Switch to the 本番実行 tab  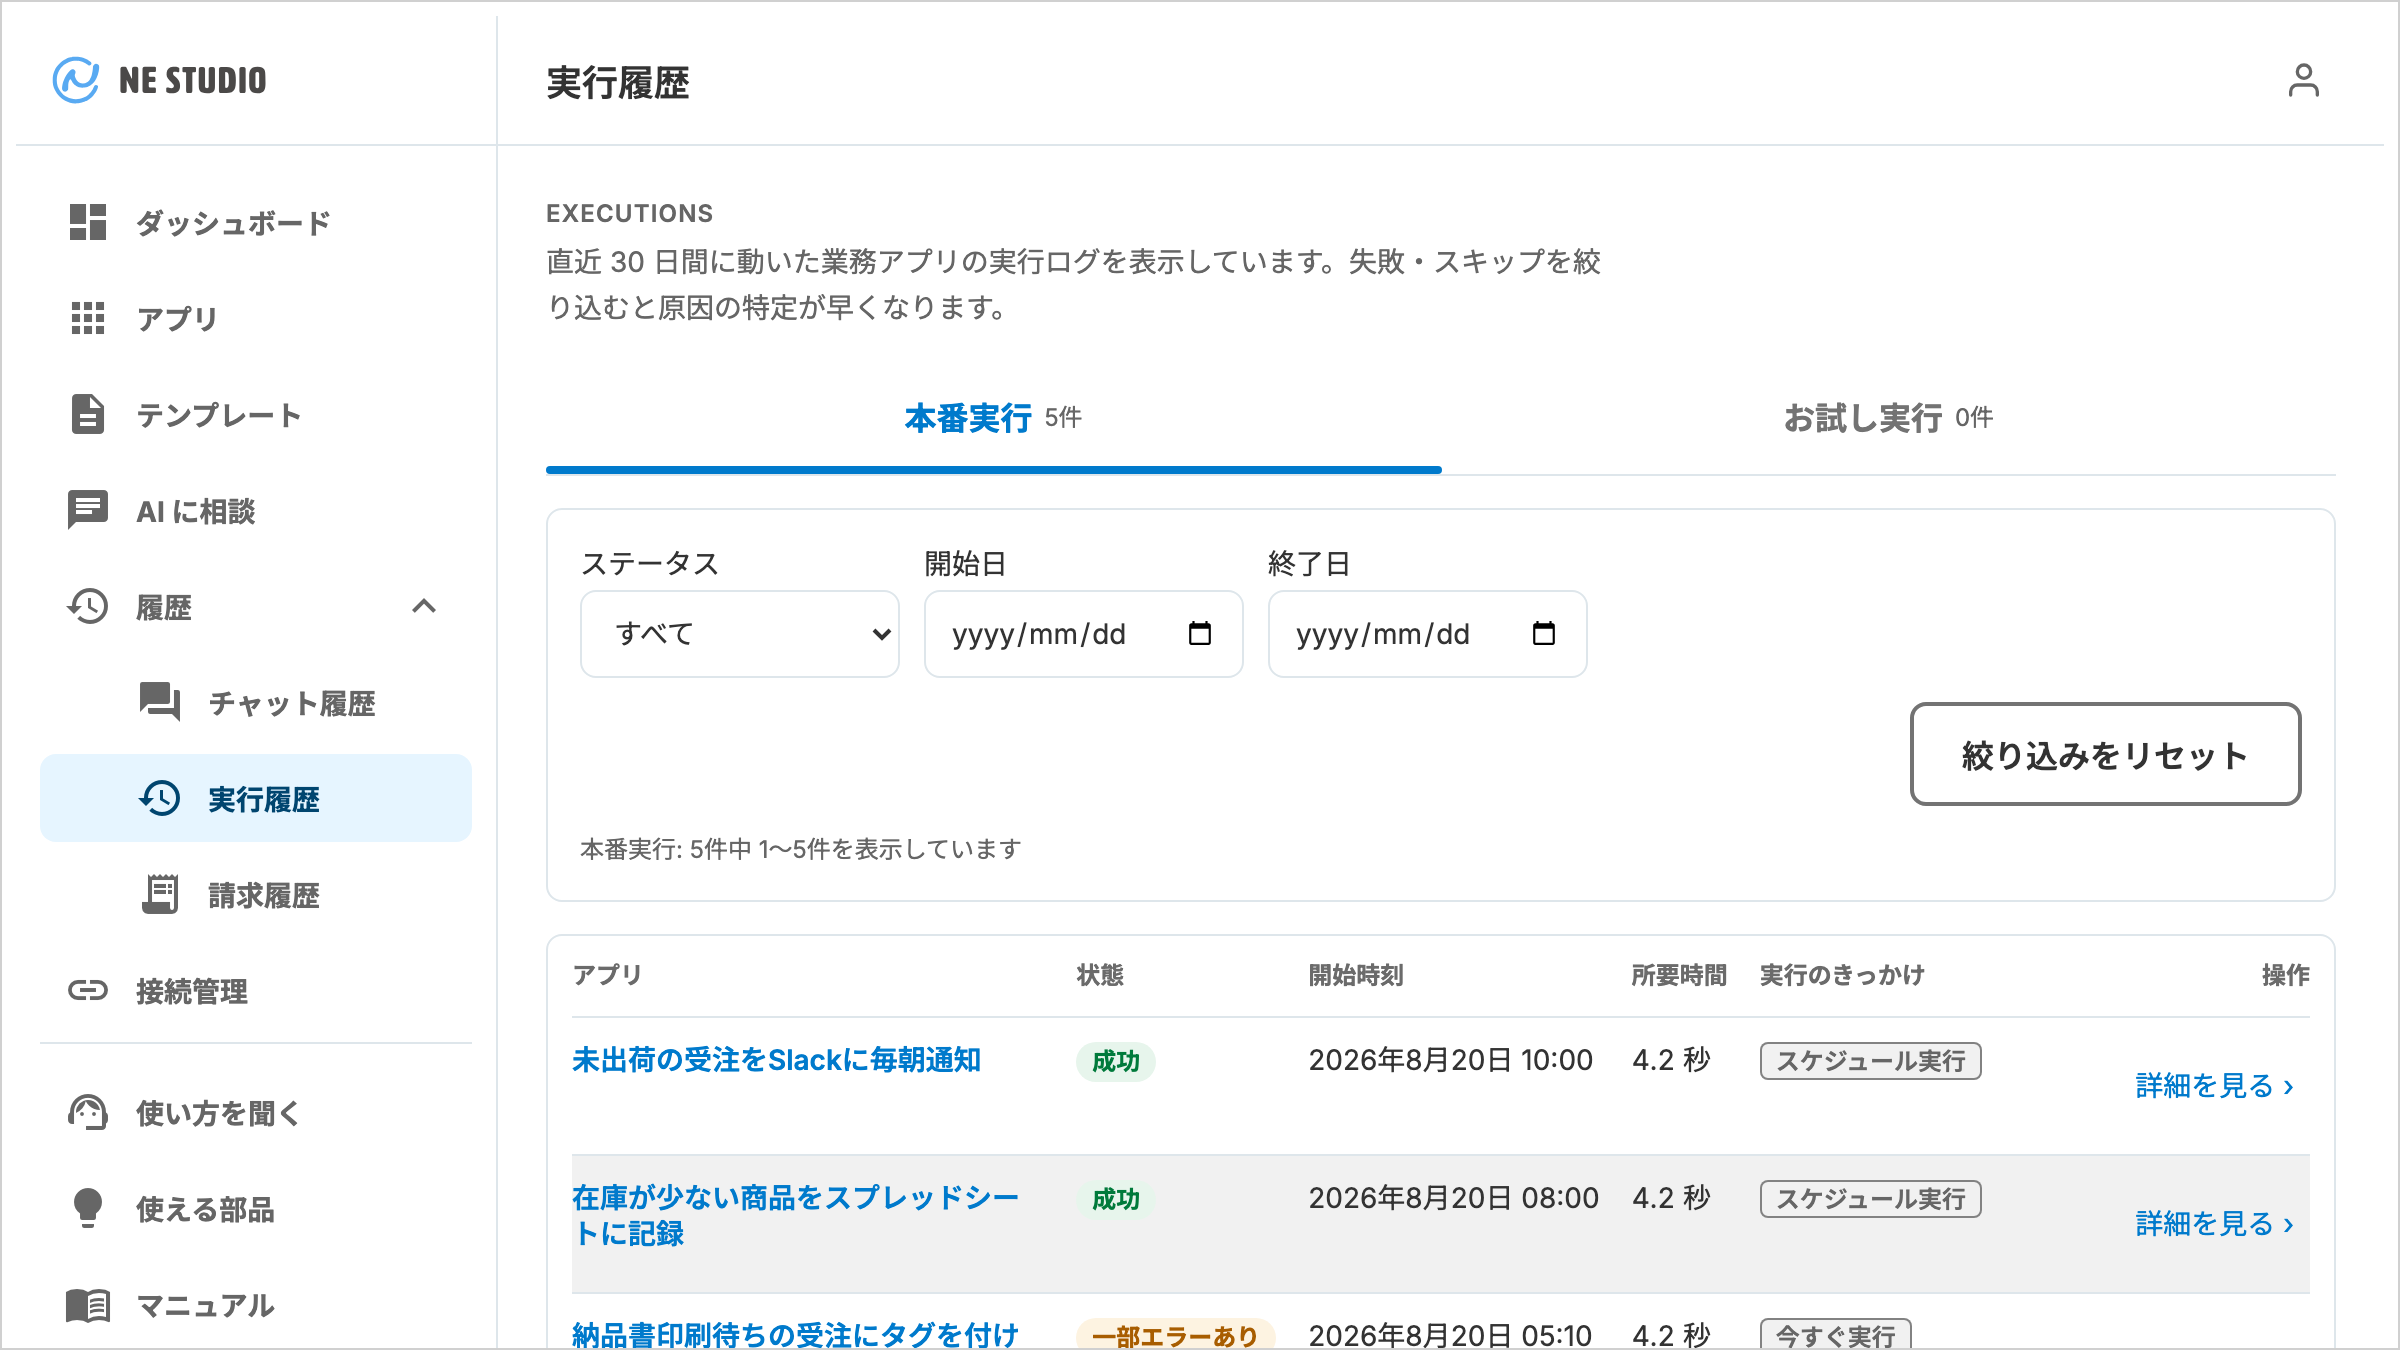tap(993, 418)
